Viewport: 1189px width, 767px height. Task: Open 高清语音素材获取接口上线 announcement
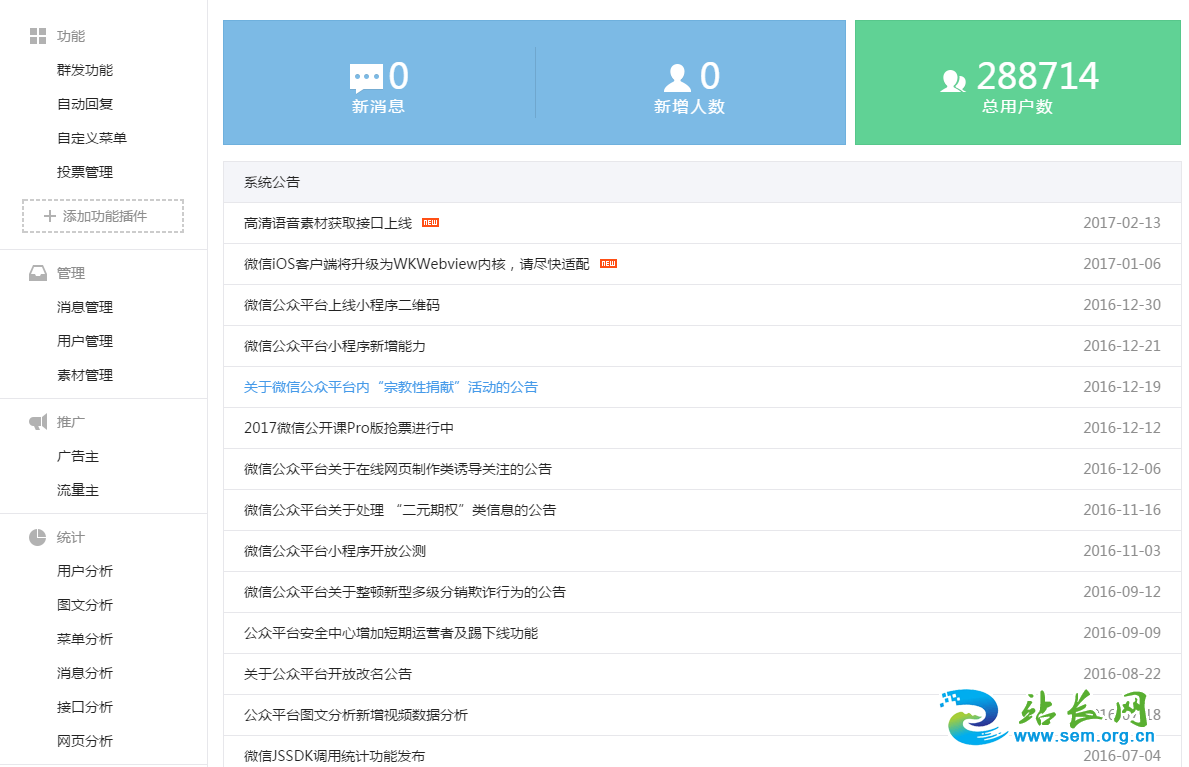pos(328,223)
